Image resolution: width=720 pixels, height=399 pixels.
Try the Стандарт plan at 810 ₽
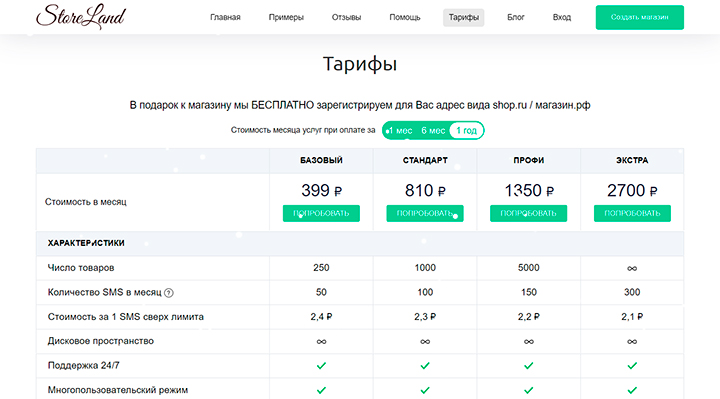425,213
